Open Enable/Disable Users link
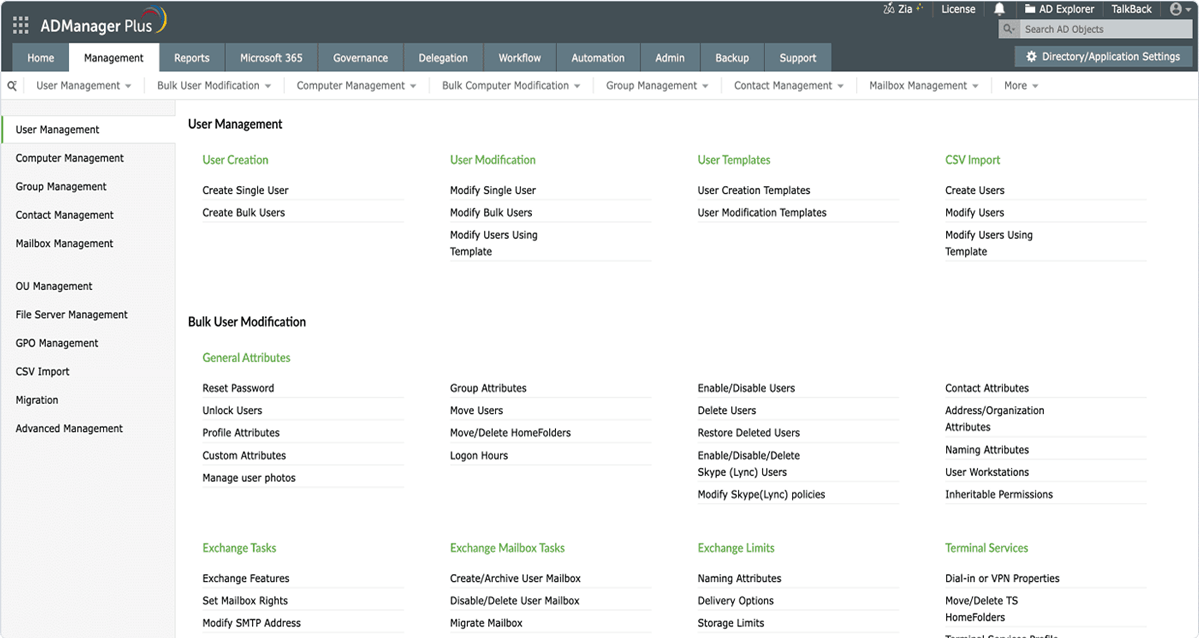Image resolution: width=1200 pixels, height=638 pixels. 746,388
